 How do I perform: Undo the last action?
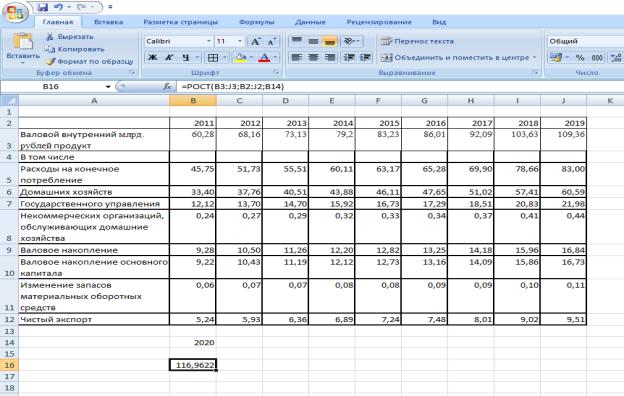[x=58, y=7]
